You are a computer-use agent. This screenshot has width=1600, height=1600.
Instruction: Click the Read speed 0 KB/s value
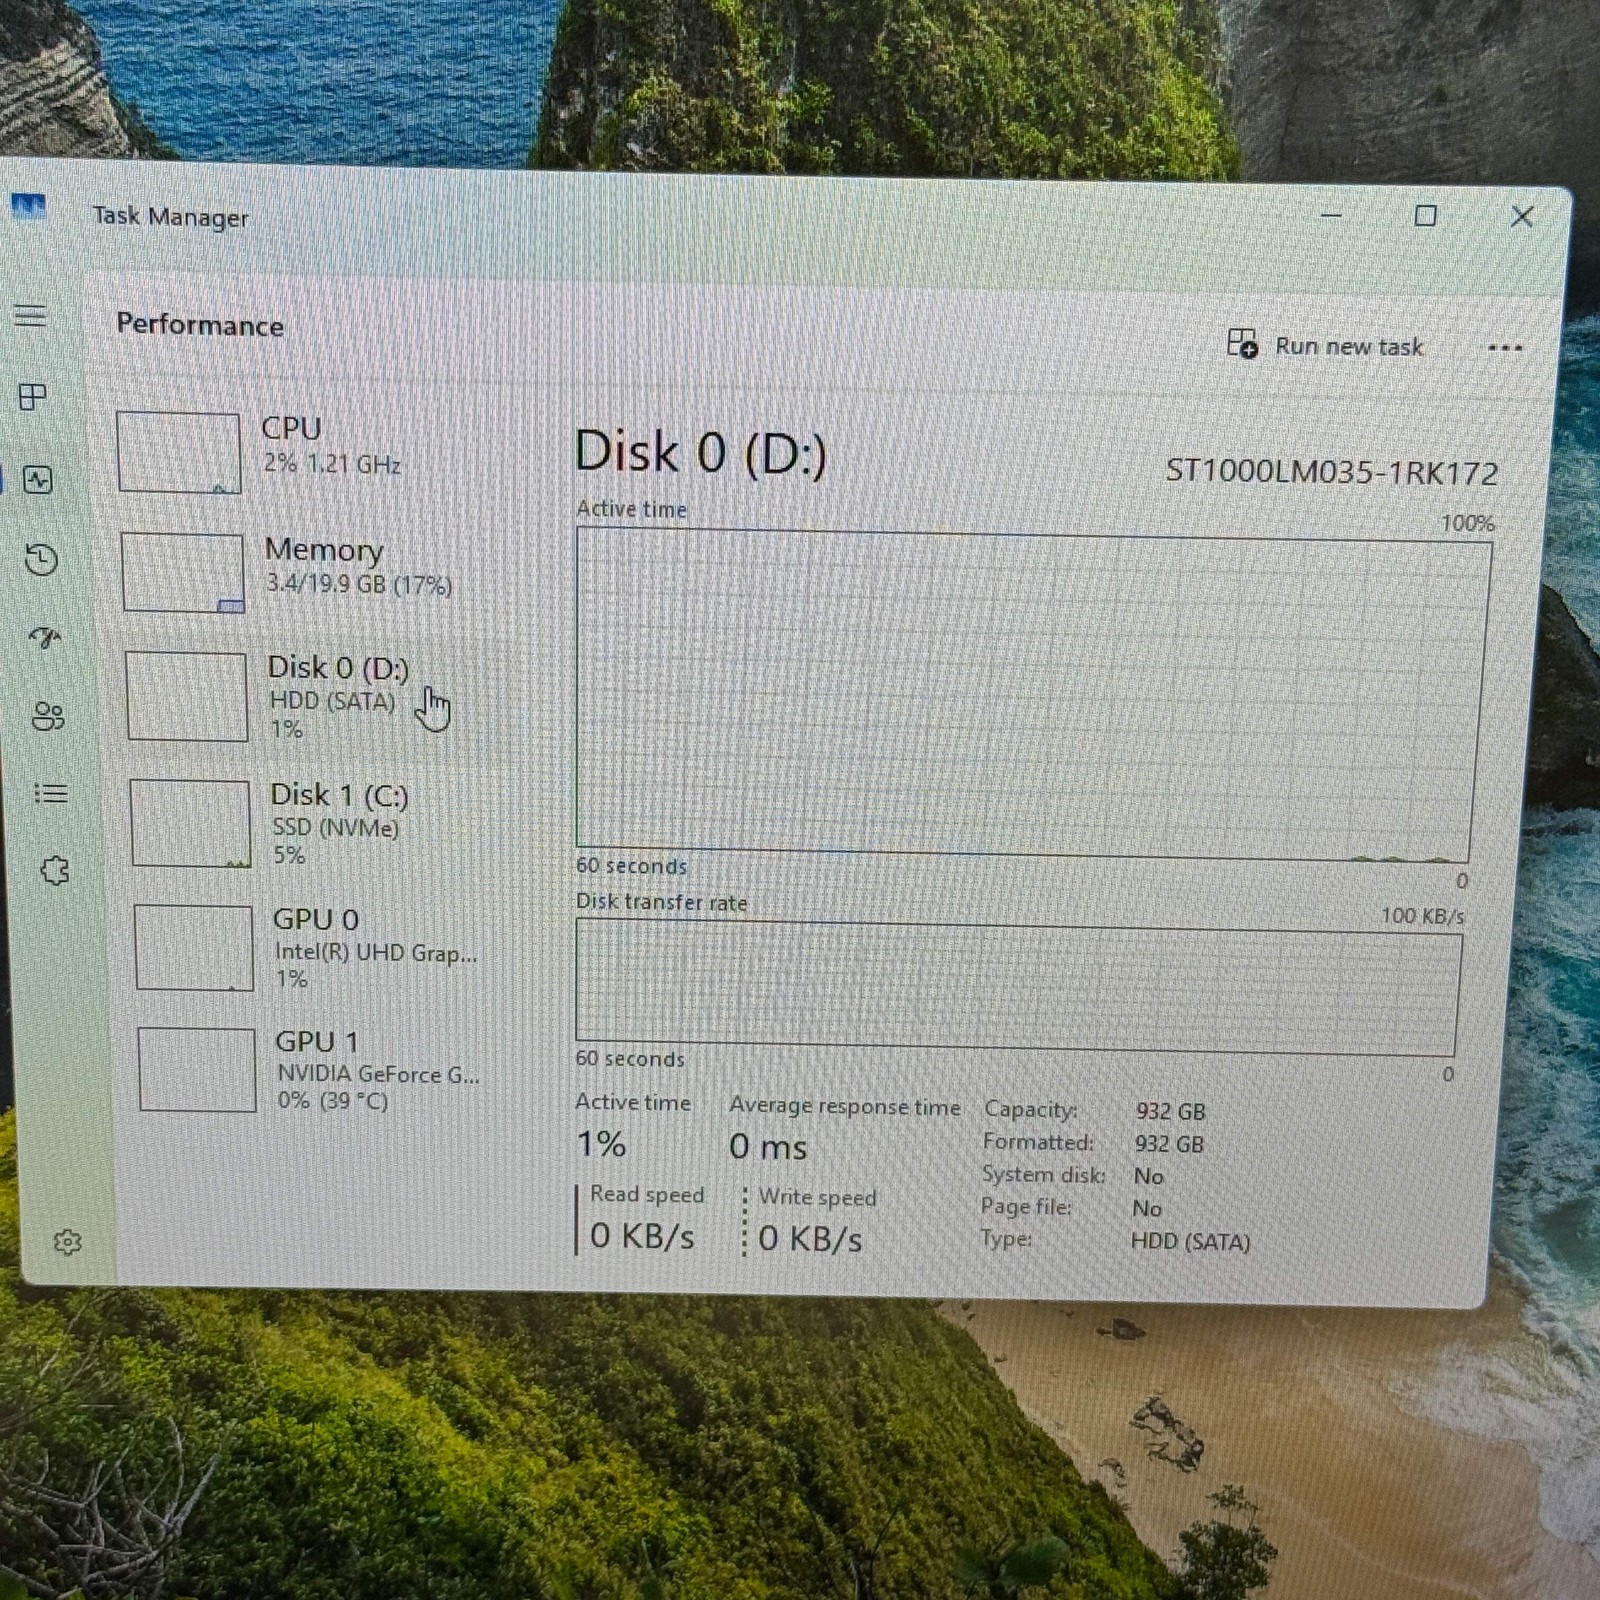tap(642, 1236)
